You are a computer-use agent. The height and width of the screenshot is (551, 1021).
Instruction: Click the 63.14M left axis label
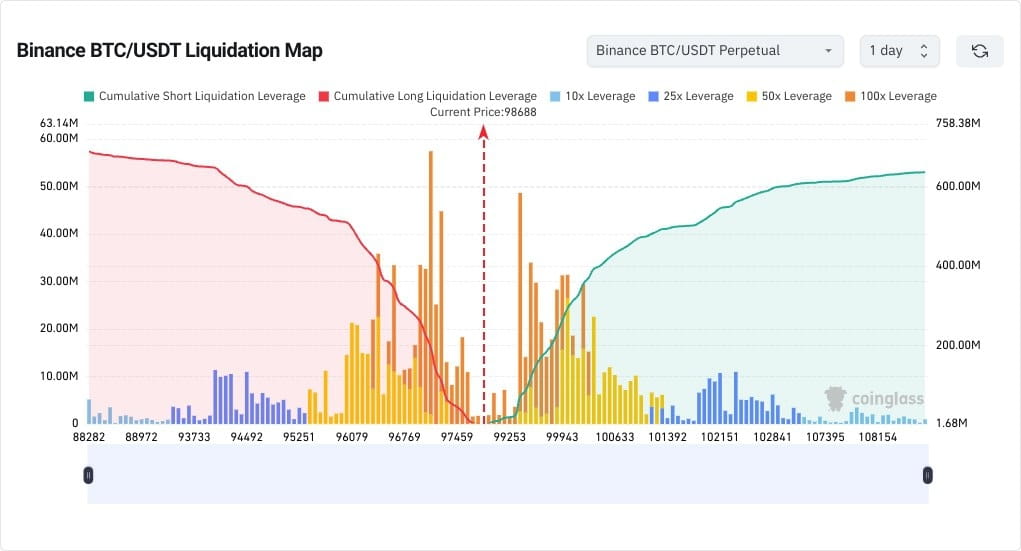[x=59, y=123]
